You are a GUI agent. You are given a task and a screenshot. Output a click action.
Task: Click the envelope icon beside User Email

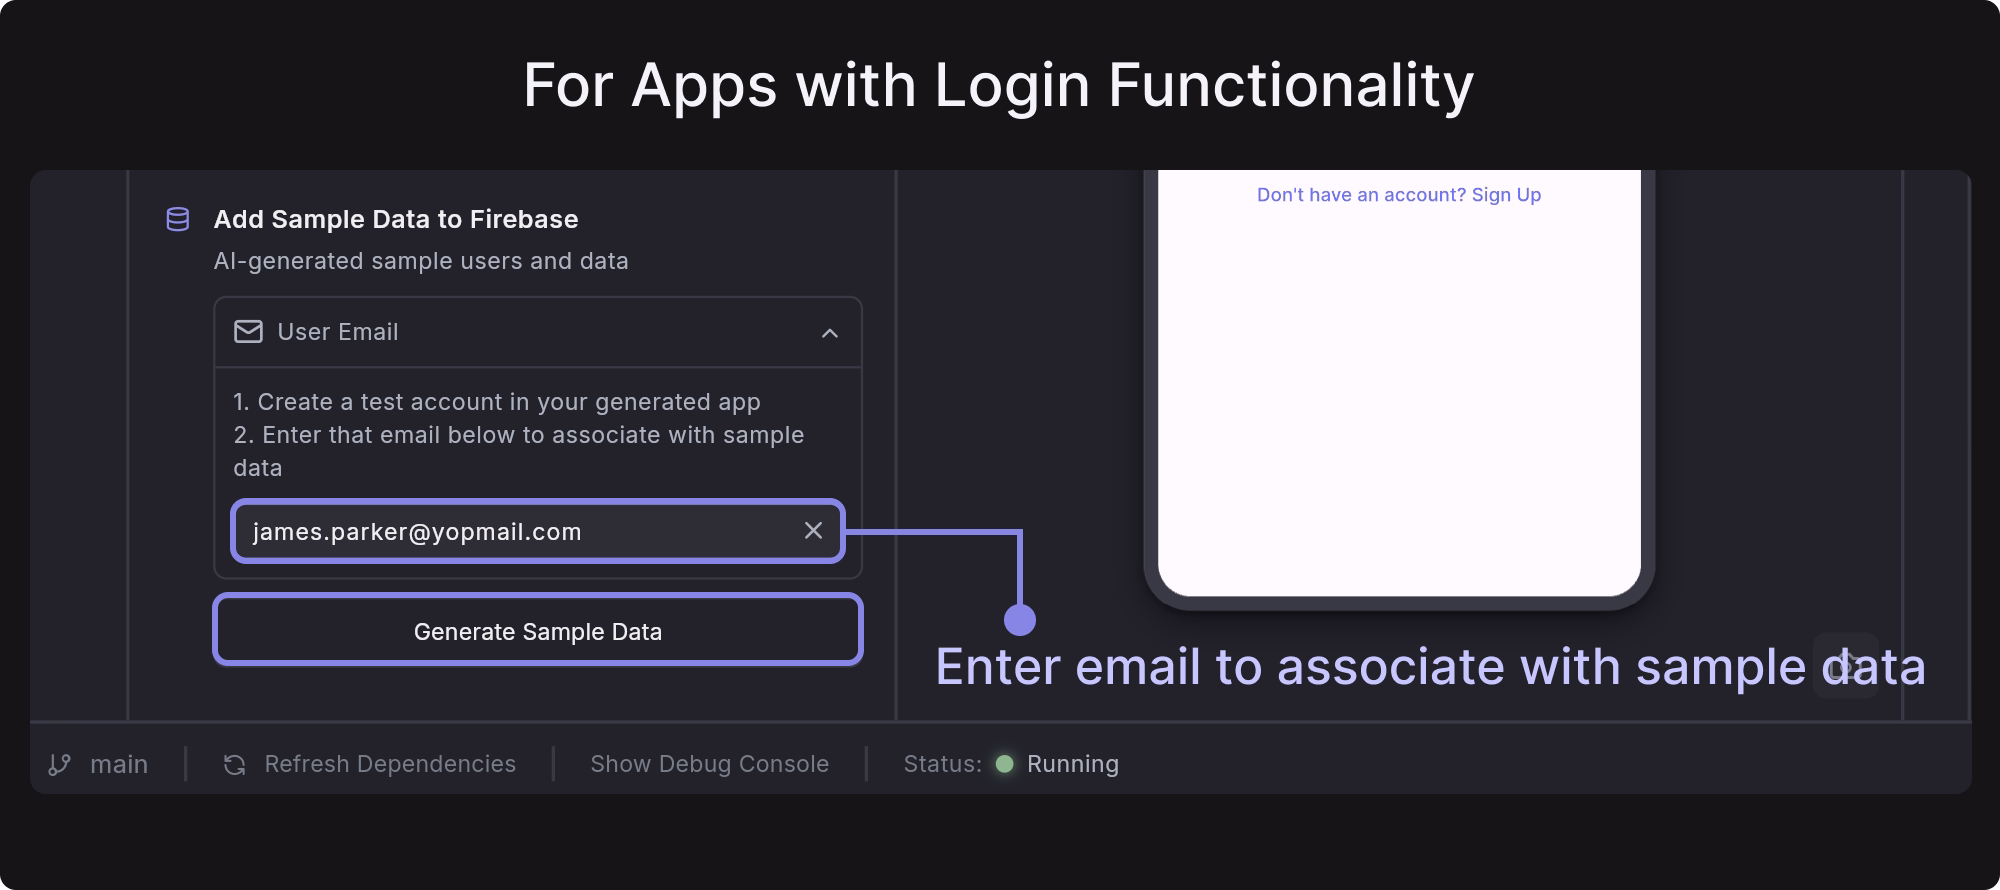pos(248,331)
